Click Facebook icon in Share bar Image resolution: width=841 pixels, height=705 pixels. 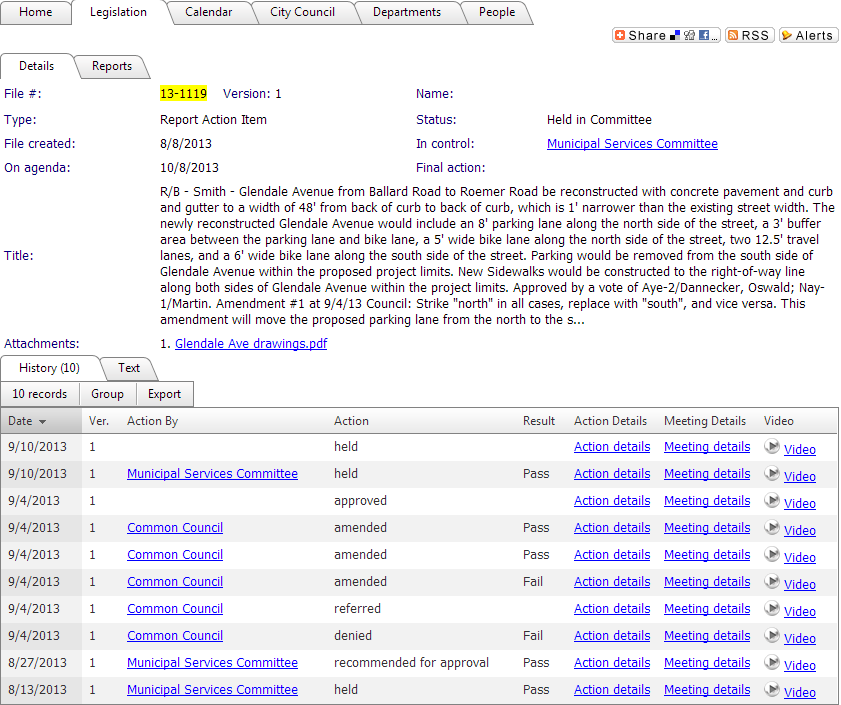[x=704, y=35]
